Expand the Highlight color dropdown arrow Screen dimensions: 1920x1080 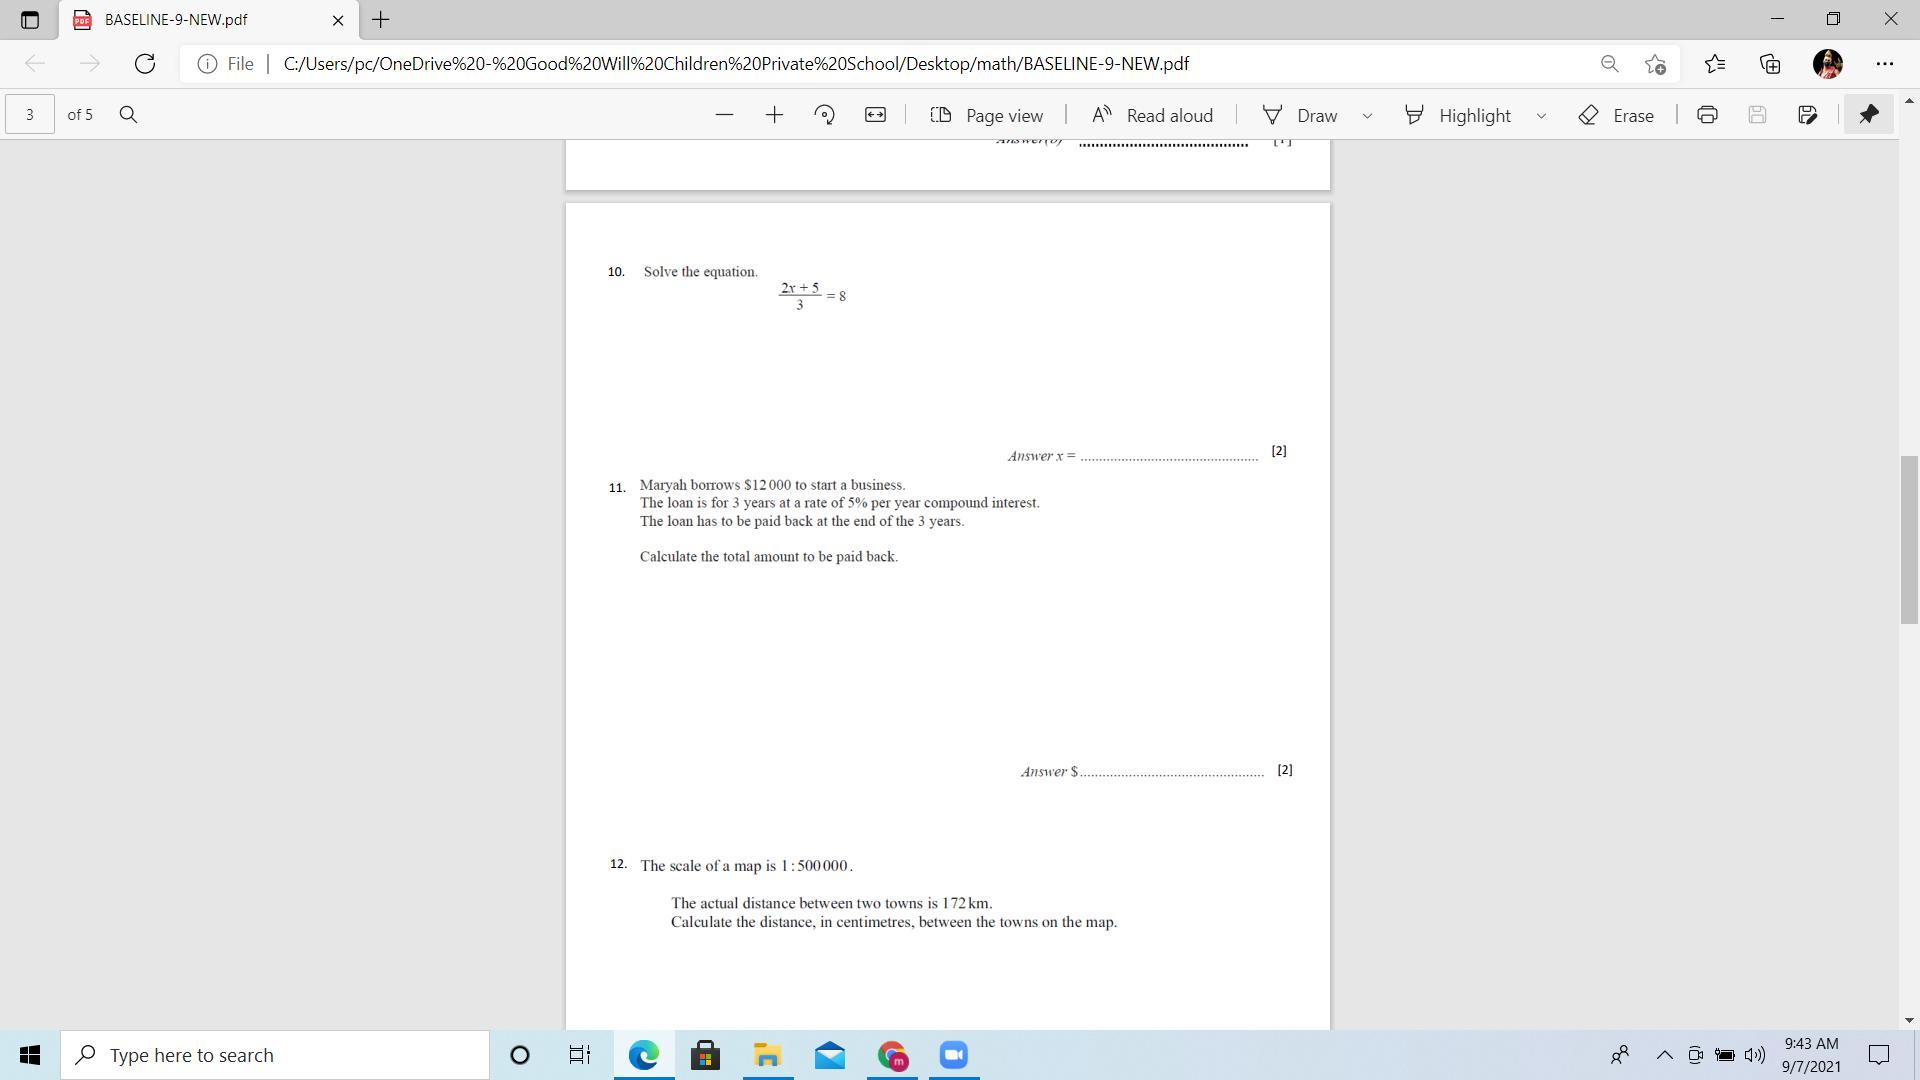(x=1541, y=116)
